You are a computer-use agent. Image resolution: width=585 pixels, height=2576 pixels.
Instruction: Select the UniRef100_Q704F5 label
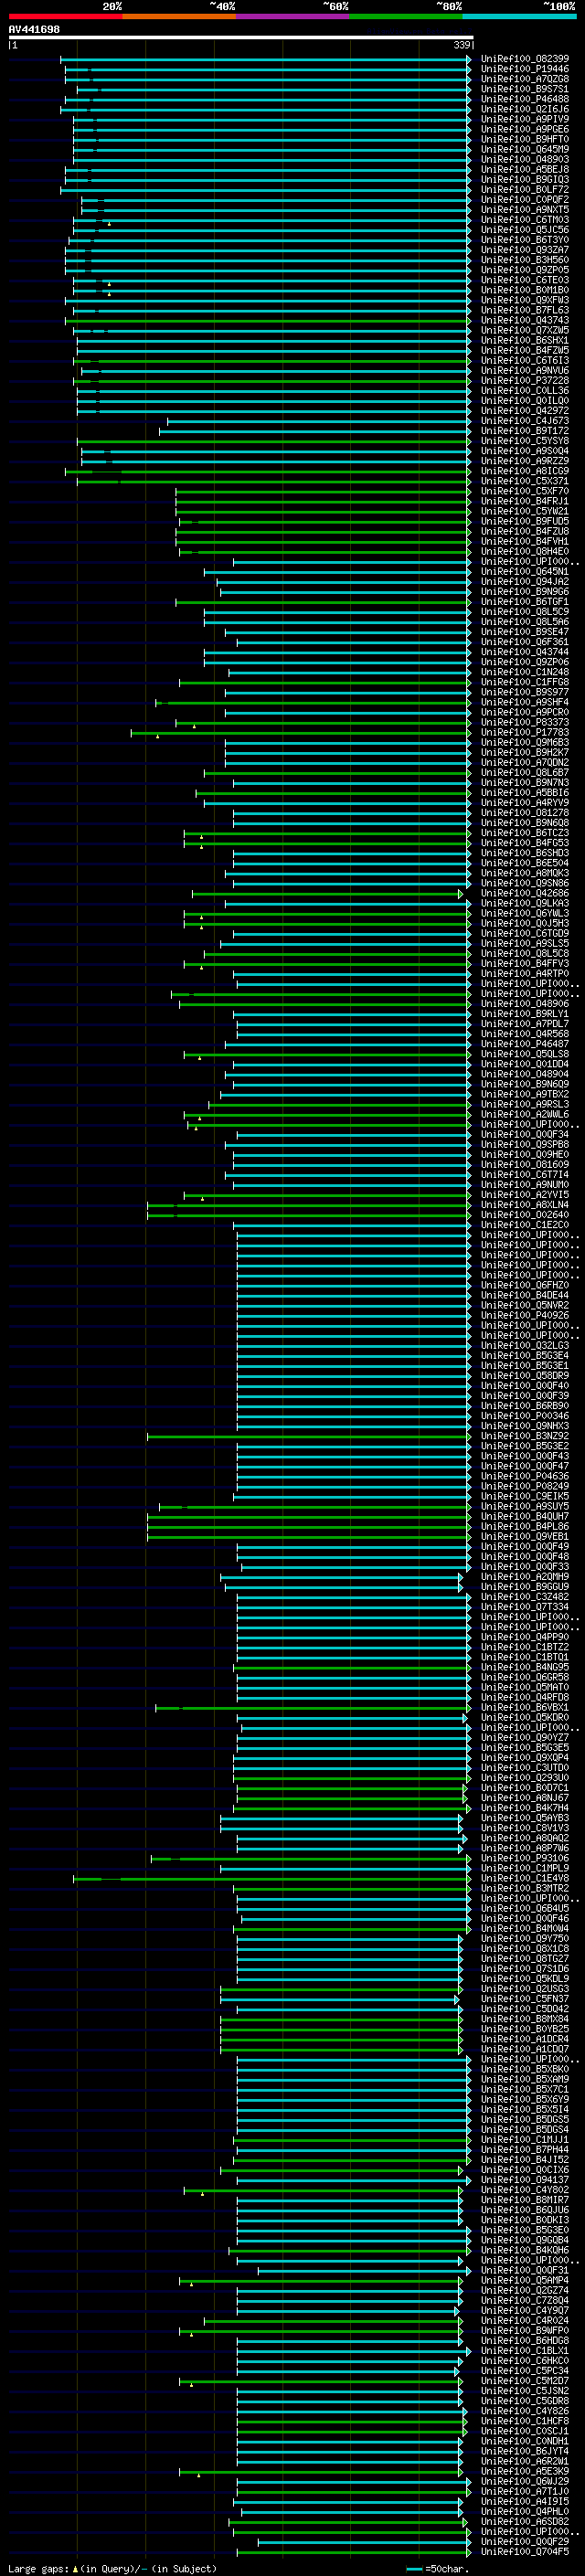(525, 2552)
